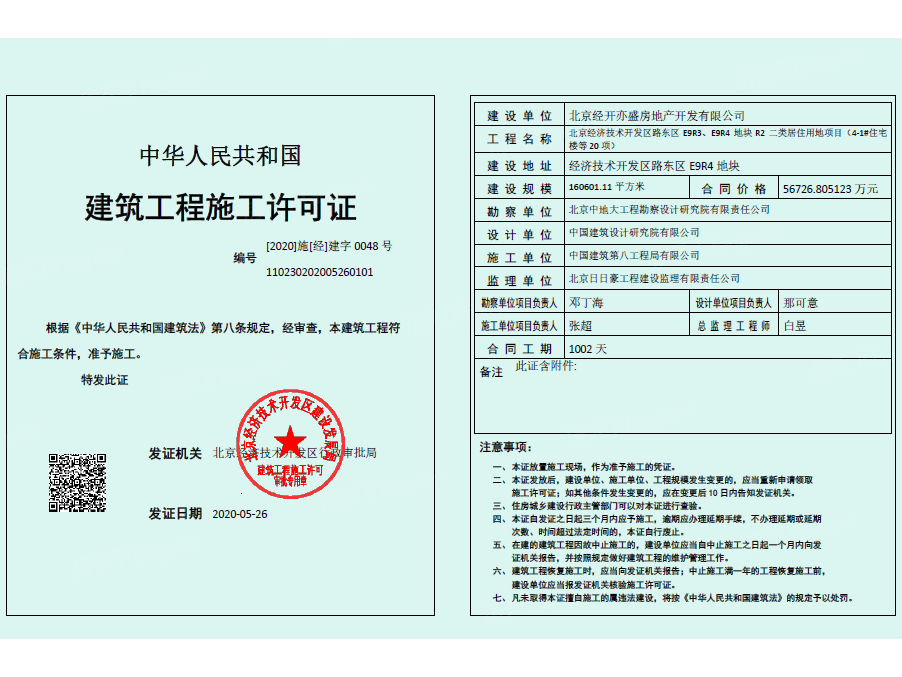Image resolution: width=902 pixels, height=677 pixels.
Task: Click the name 白昱
Action: (794, 326)
